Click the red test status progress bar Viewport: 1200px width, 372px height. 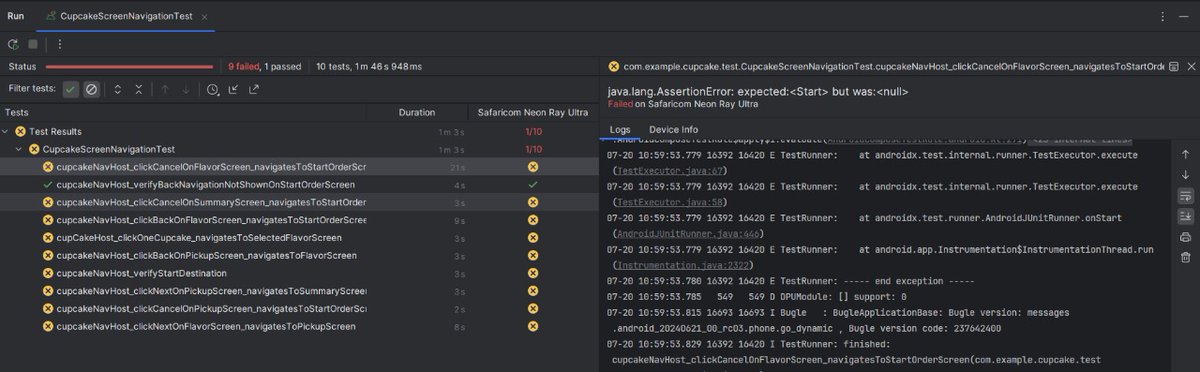click(x=129, y=67)
